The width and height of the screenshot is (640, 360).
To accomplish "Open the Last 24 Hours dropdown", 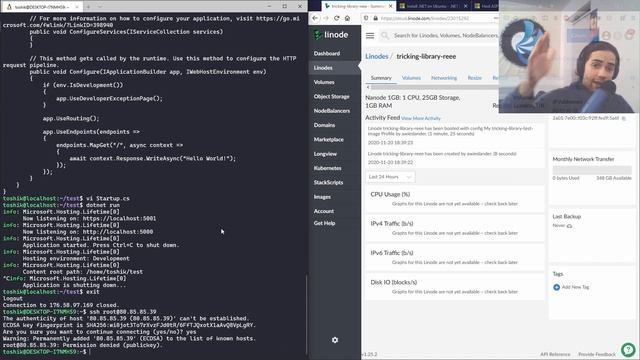I will pyautogui.click(x=390, y=177).
